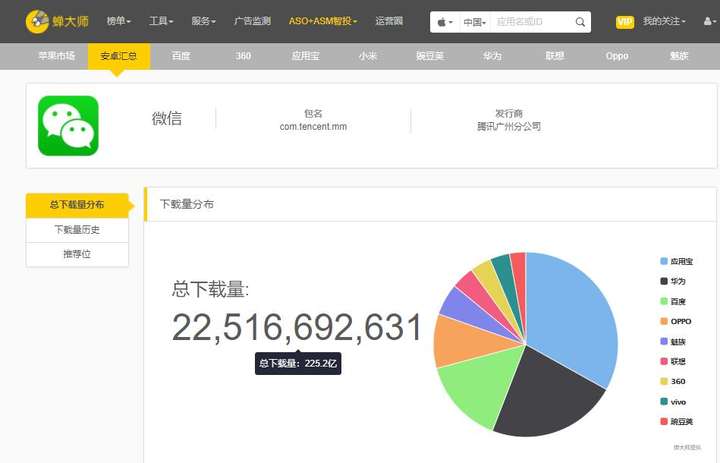Toggle 联想 legend entry
Image resolution: width=720 pixels, height=463 pixels.
point(673,361)
